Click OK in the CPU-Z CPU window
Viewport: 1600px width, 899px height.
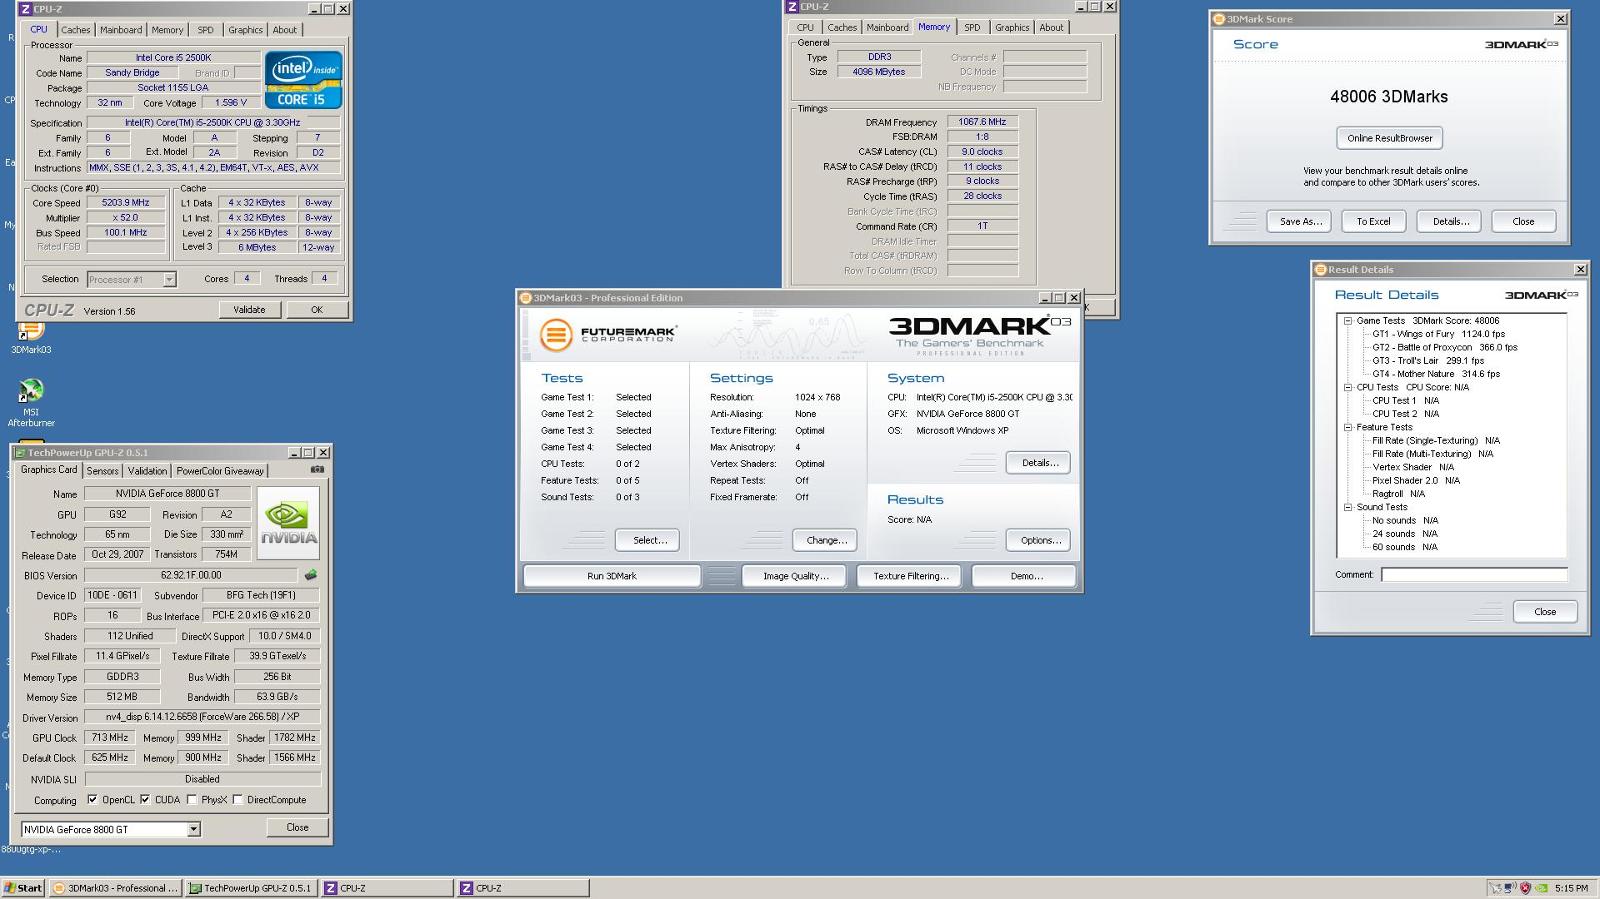(x=316, y=310)
